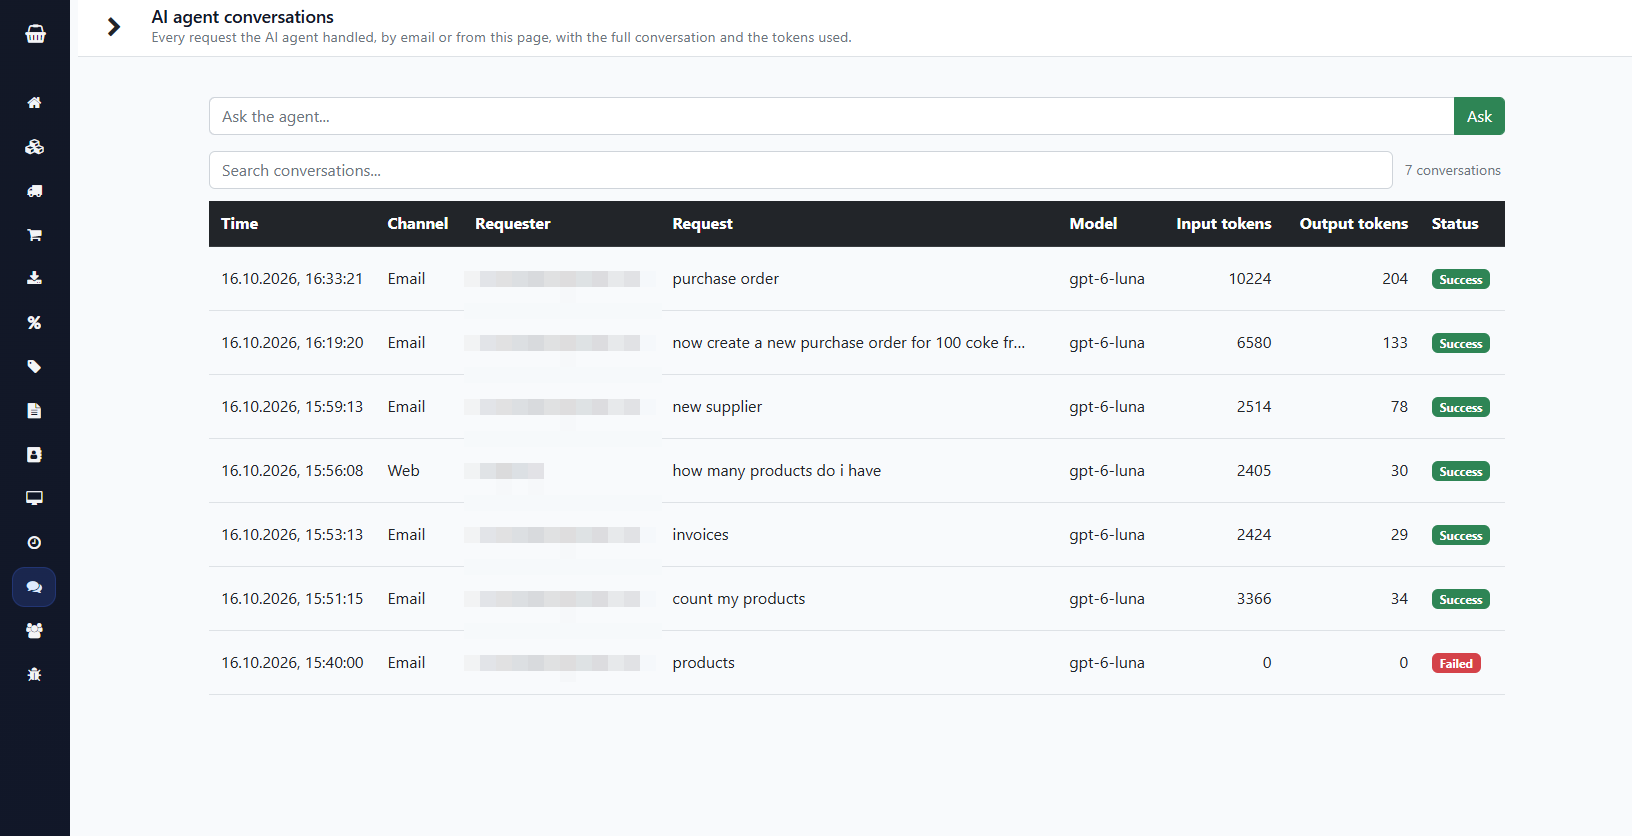
Task: Click the Model column header
Action: (x=1093, y=224)
